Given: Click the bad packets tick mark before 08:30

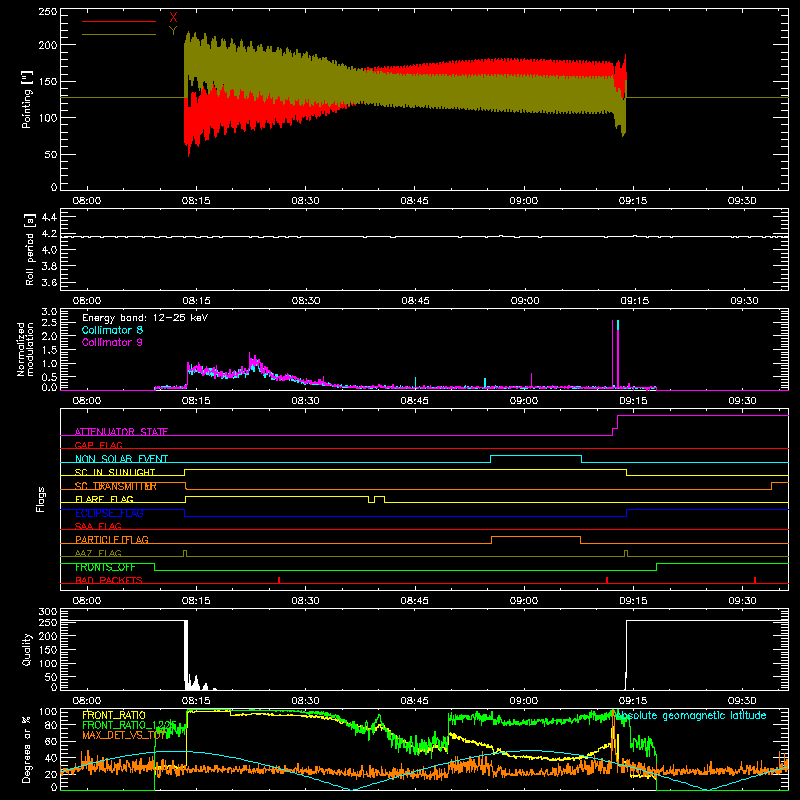Looking at the screenshot, I should pos(279,580).
